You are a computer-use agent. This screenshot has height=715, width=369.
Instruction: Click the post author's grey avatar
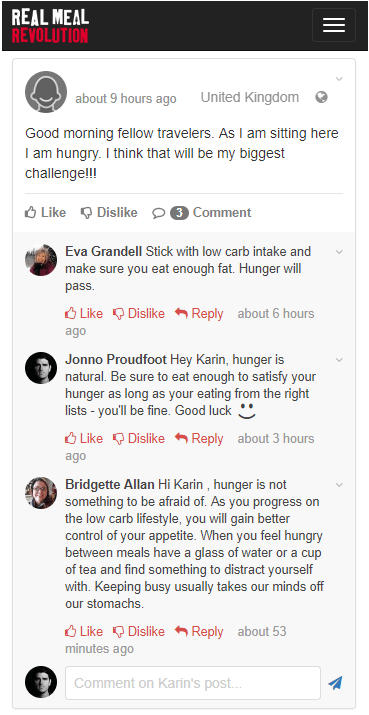(46, 92)
